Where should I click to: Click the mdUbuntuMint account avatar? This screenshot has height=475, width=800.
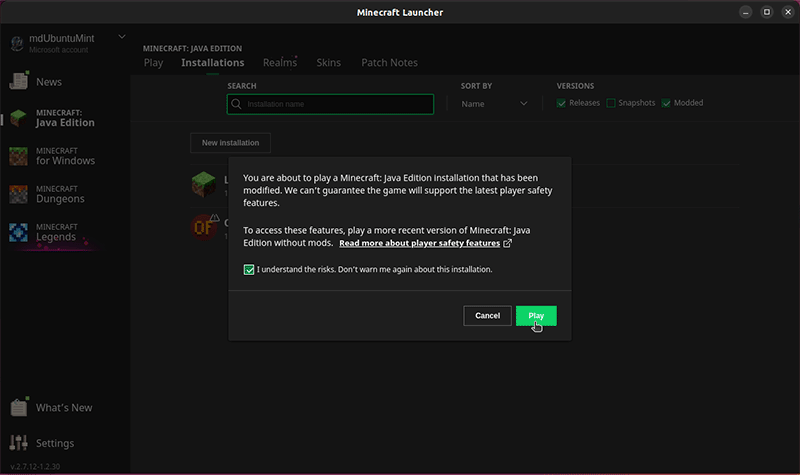(x=17, y=43)
